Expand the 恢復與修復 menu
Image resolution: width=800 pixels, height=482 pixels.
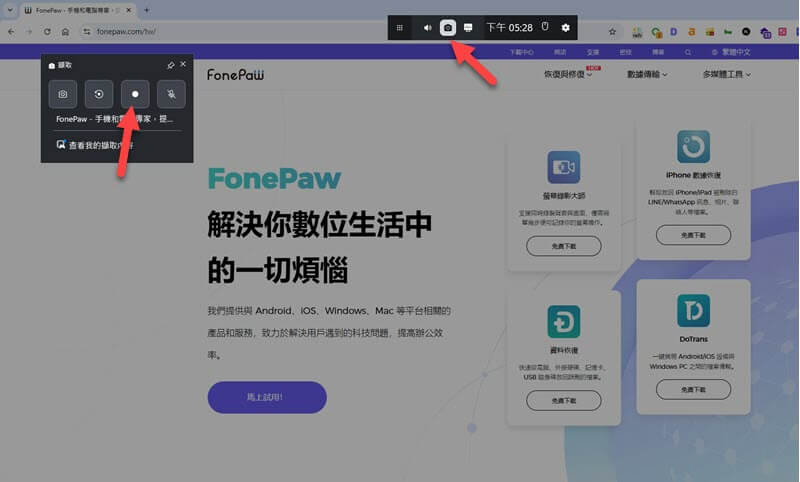568,74
